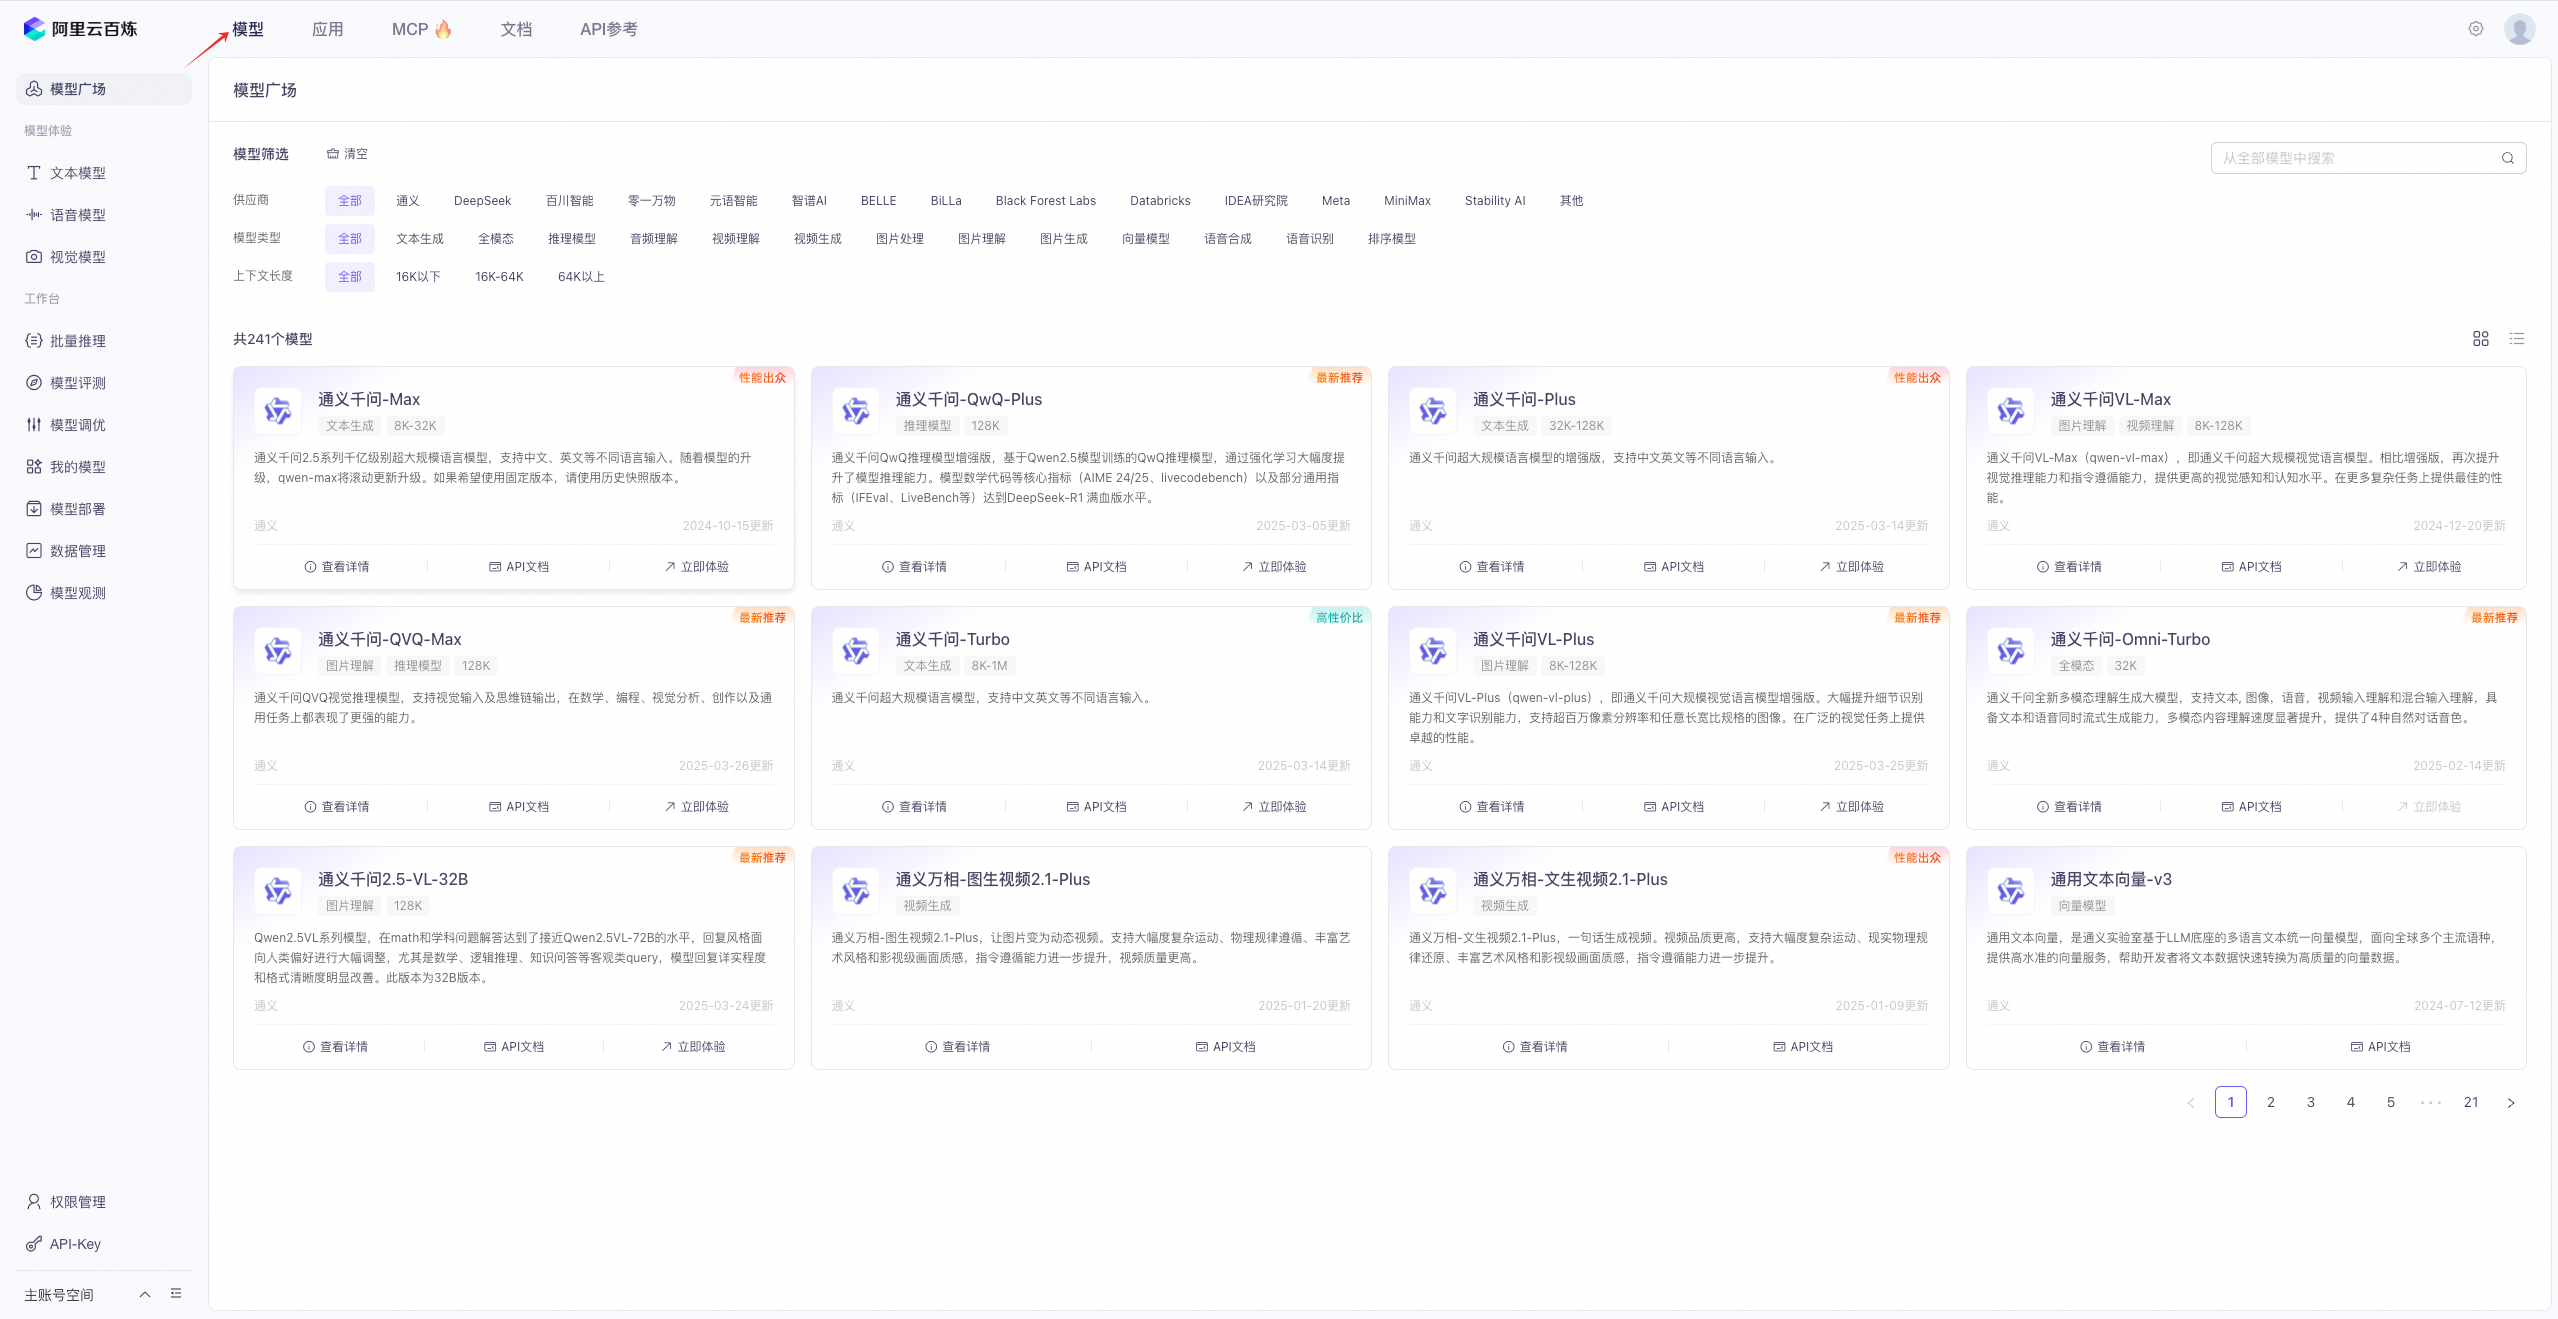Screen dimensions: 2558x1319
Task: Go to the next page arrow
Action: (2510, 1102)
